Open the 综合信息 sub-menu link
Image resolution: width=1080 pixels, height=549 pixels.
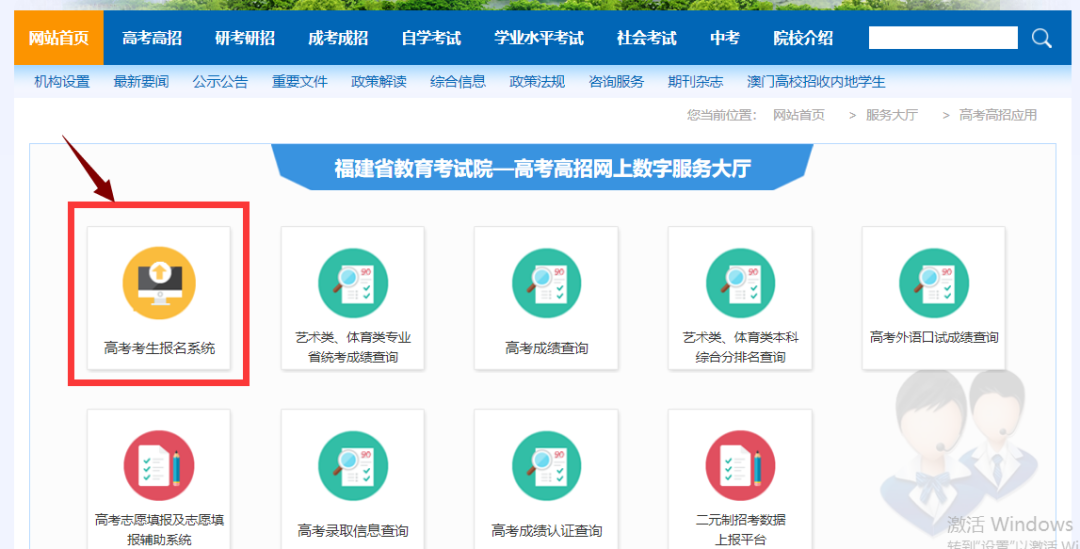click(458, 82)
